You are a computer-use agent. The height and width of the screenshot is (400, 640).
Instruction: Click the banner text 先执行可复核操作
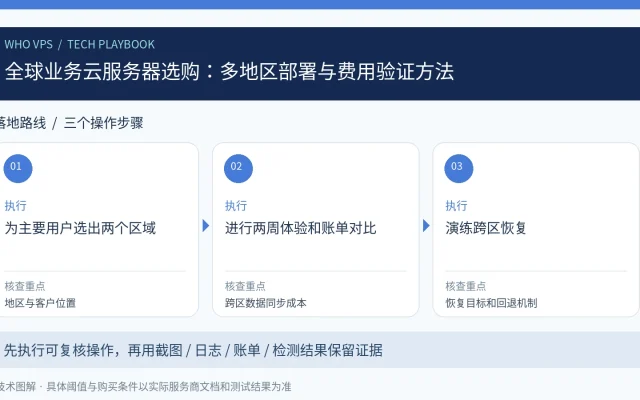58,350
